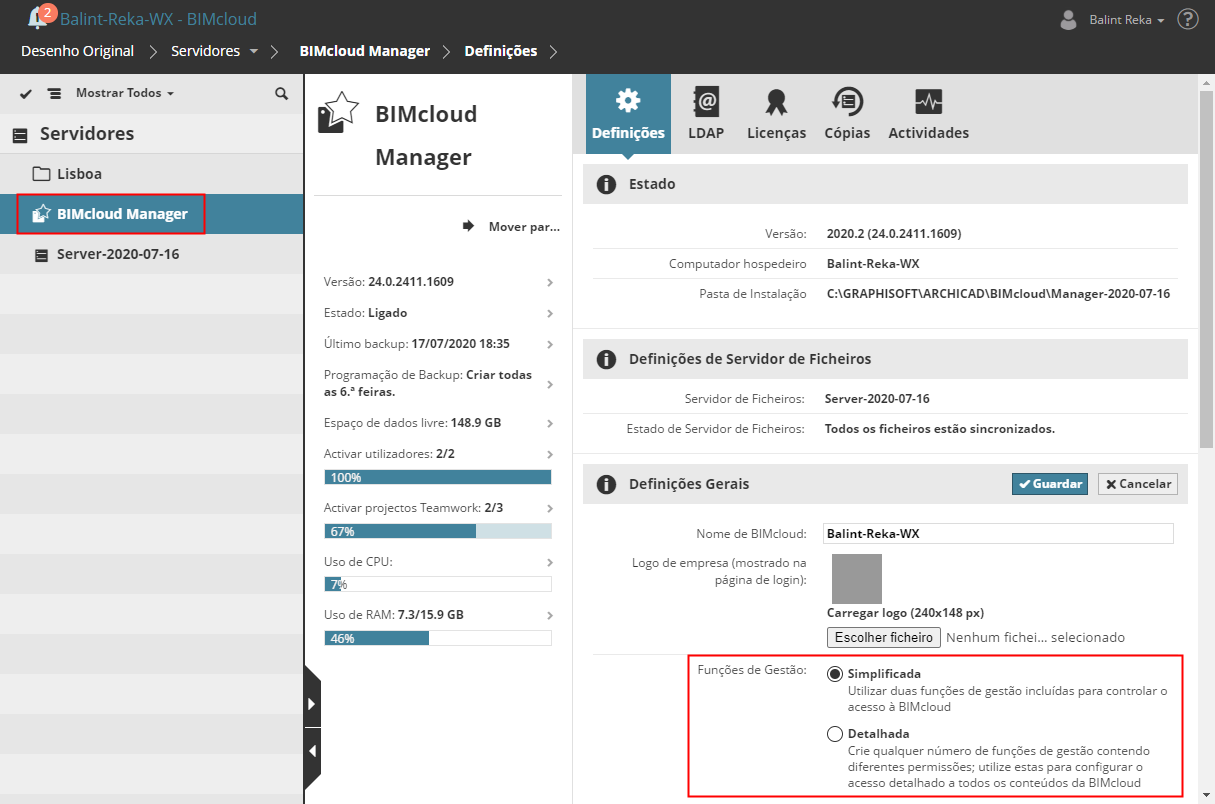Expand Uso de RAM row
This screenshot has width=1215, height=804.
[550, 615]
